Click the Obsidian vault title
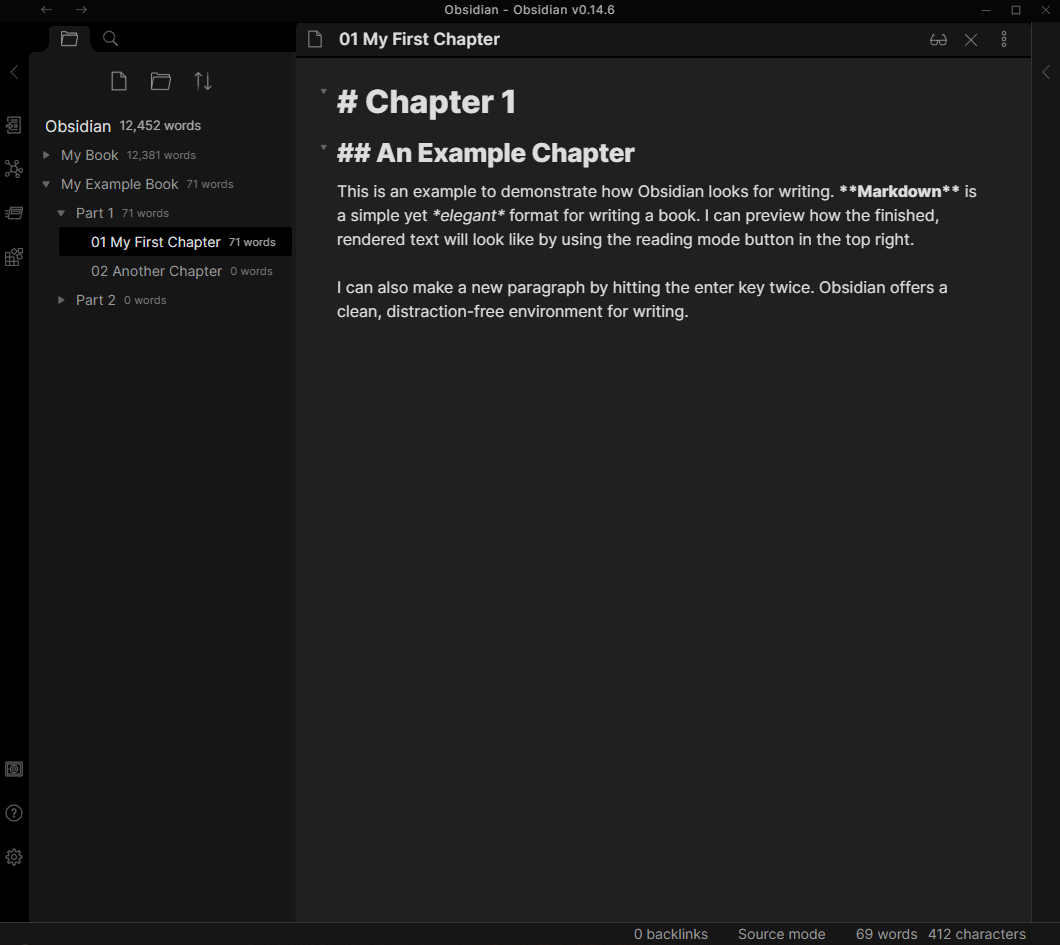The image size is (1060, 945). point(78,126)
